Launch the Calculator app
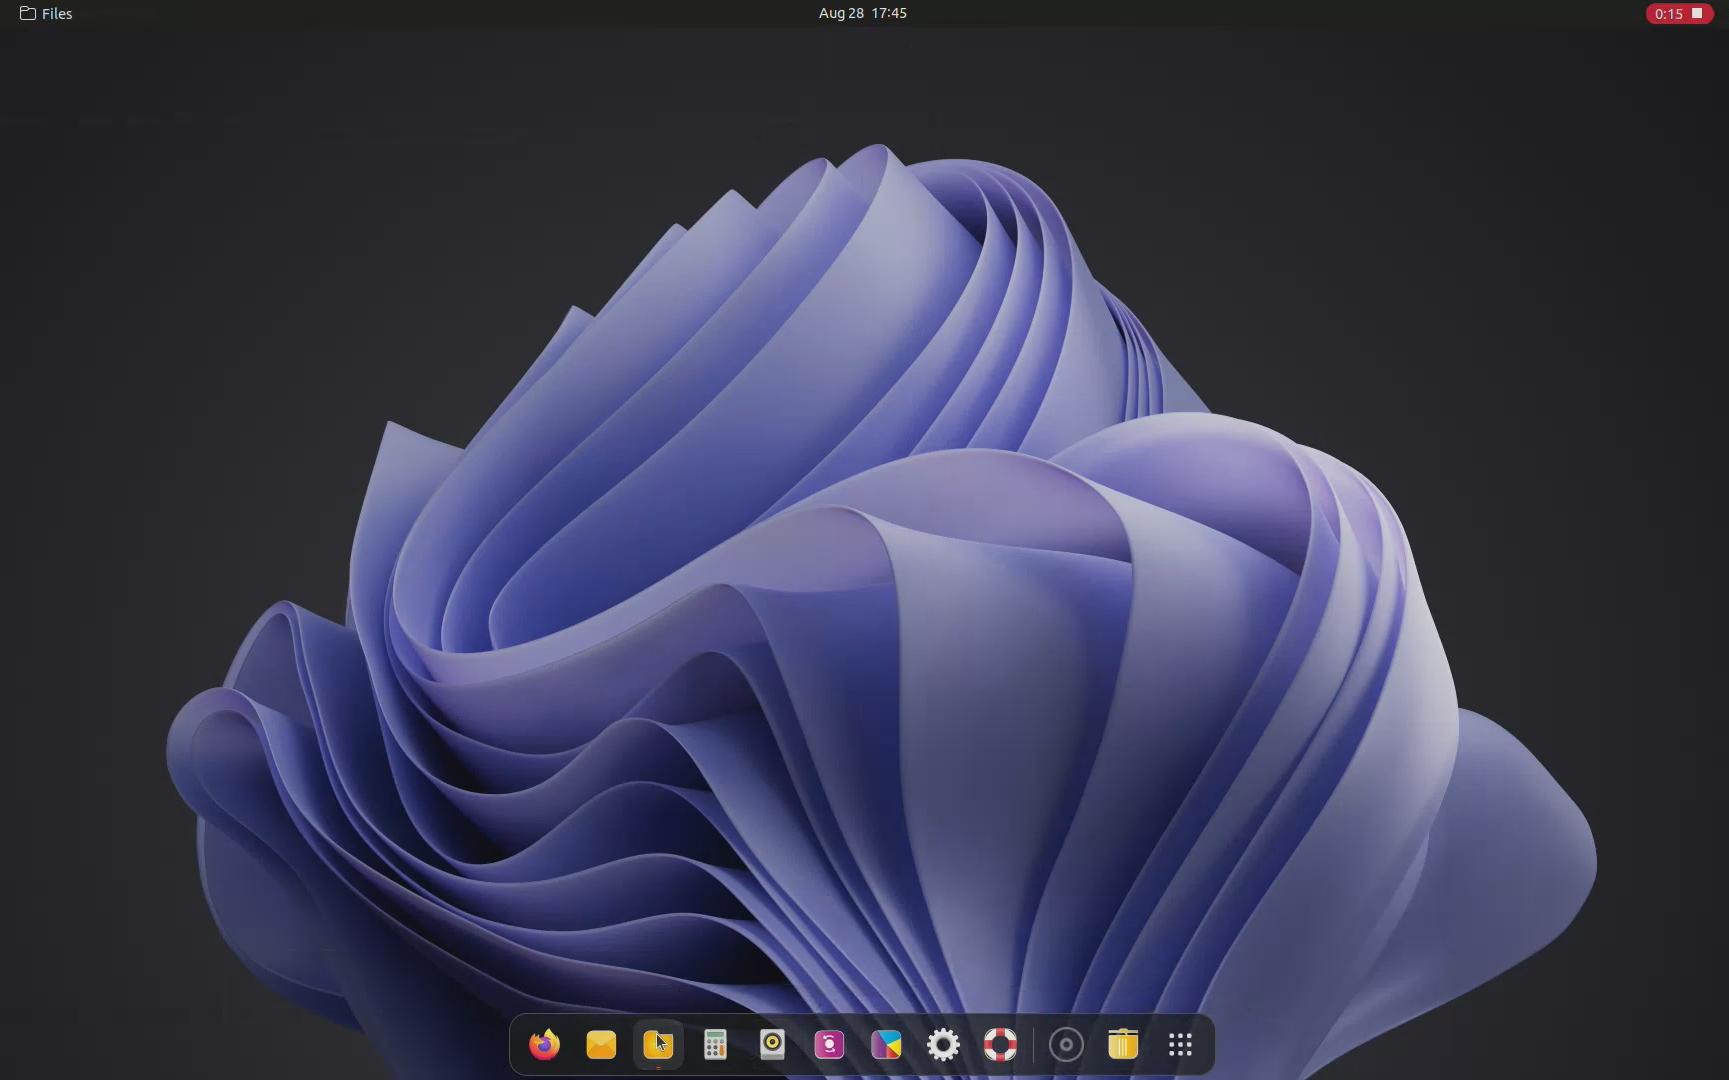The image size is (1729, 1080). [714, 1044]
